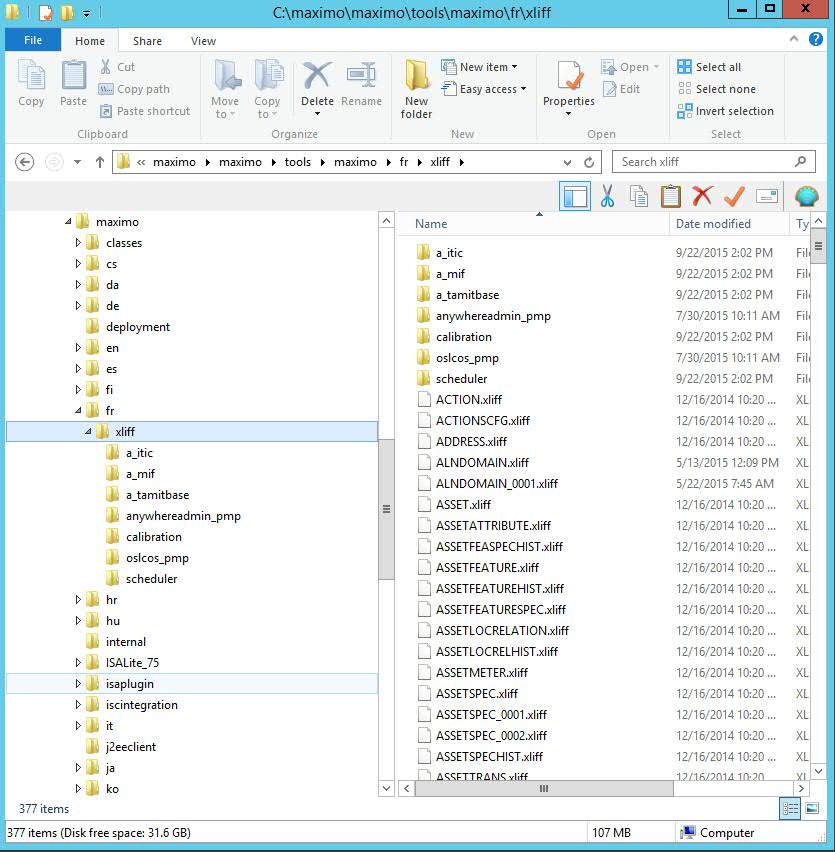The width and height of the screenshot is (835, 852).
Task: Open the File menu tab
Action: pos(33,40)
